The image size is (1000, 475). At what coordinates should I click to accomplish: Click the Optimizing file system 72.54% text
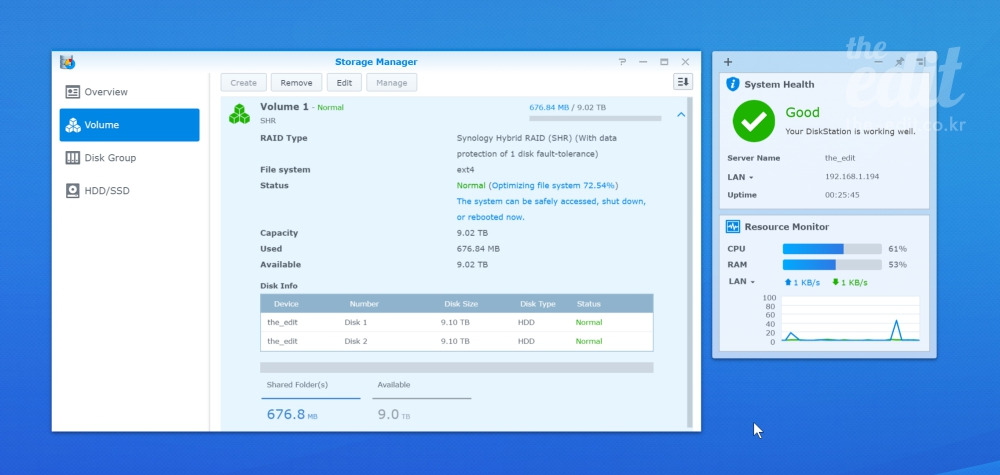pos(553,186)
